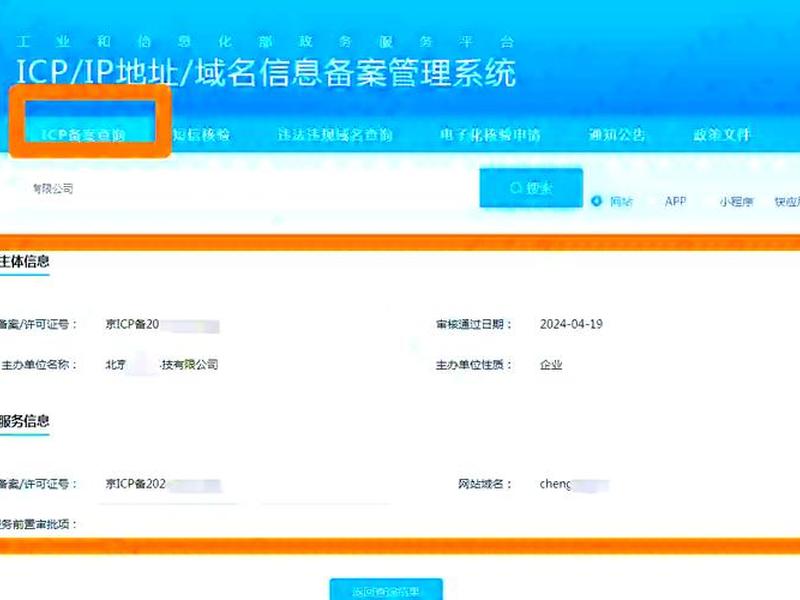Image resolution: width=800 pixels, height=600 pixels.
Task: Open the 短信核验 tab
Action: pos(202,135)
